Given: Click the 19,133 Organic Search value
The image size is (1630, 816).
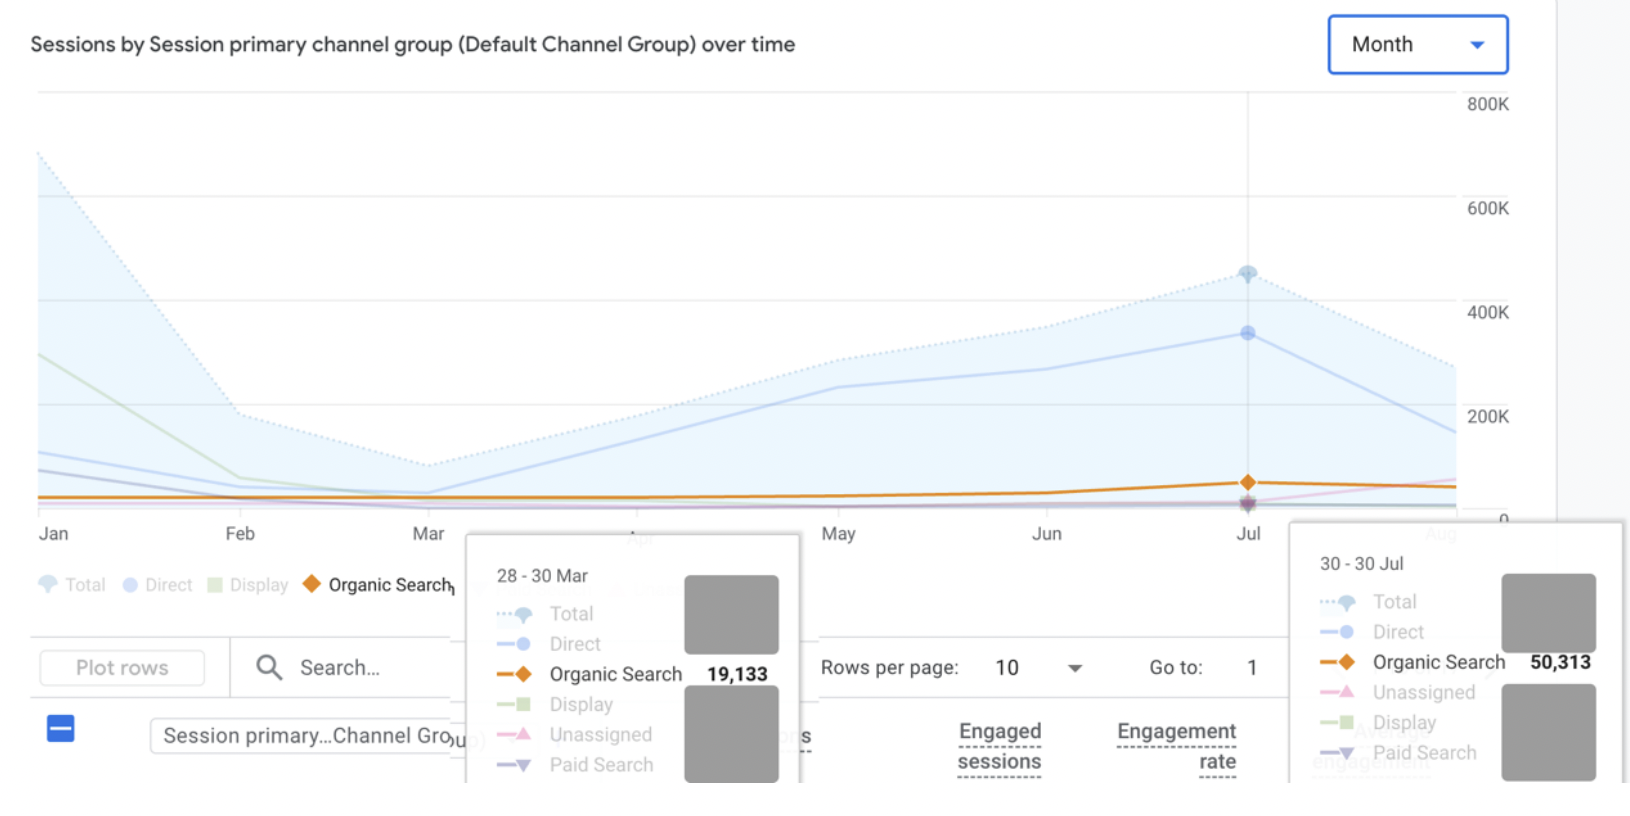Looking at the screenshot, I should [737, 674].
